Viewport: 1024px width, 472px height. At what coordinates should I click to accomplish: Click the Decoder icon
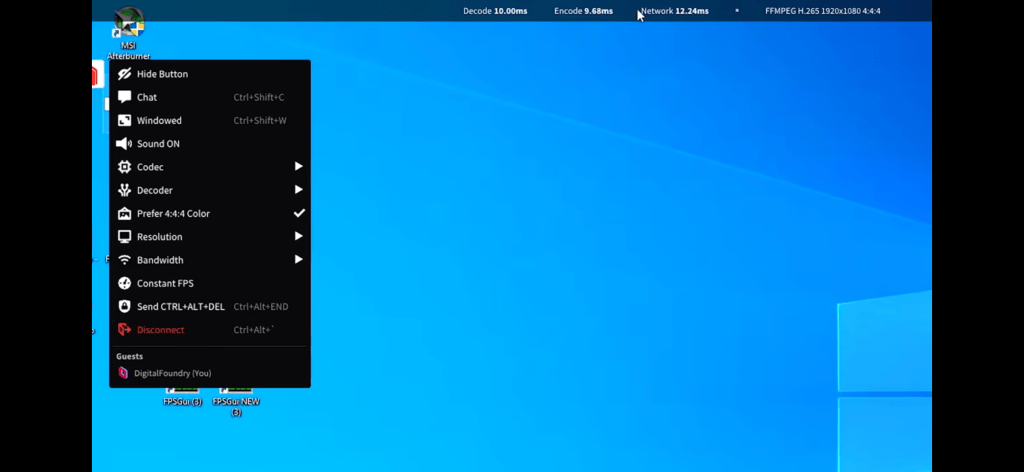[124, 190]
